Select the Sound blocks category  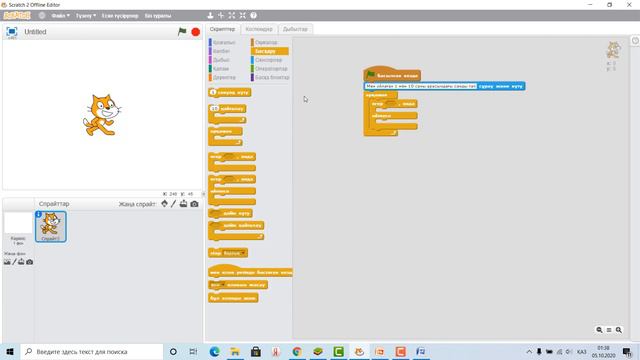point(221,60)
